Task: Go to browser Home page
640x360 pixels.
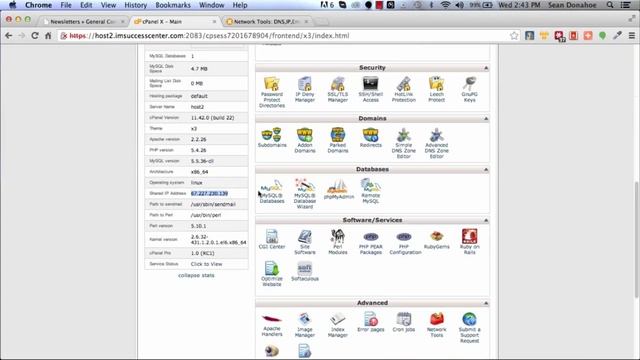Action: [x=48, y=36]
